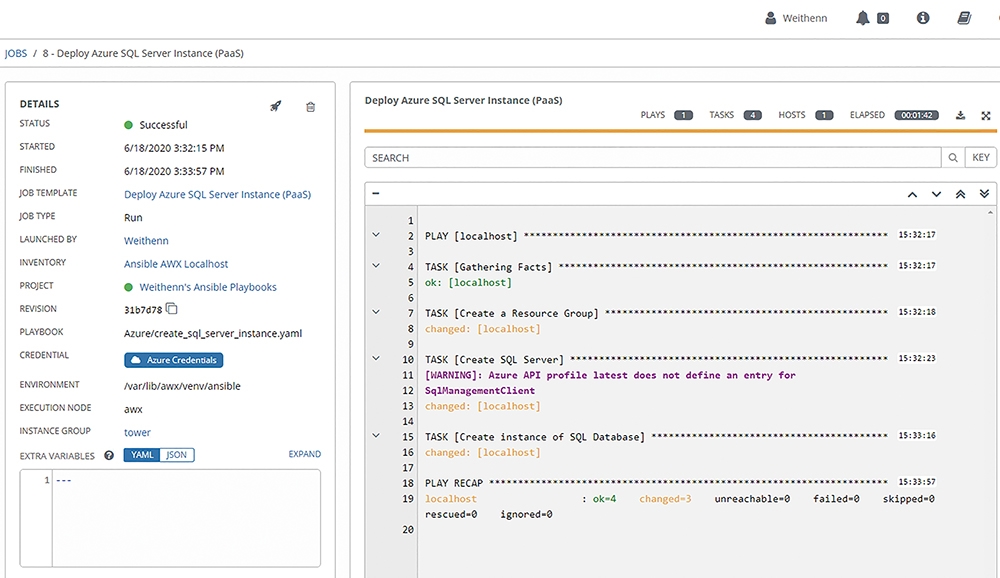Go to top of output

pyautogui.click(x=960, y=195)
